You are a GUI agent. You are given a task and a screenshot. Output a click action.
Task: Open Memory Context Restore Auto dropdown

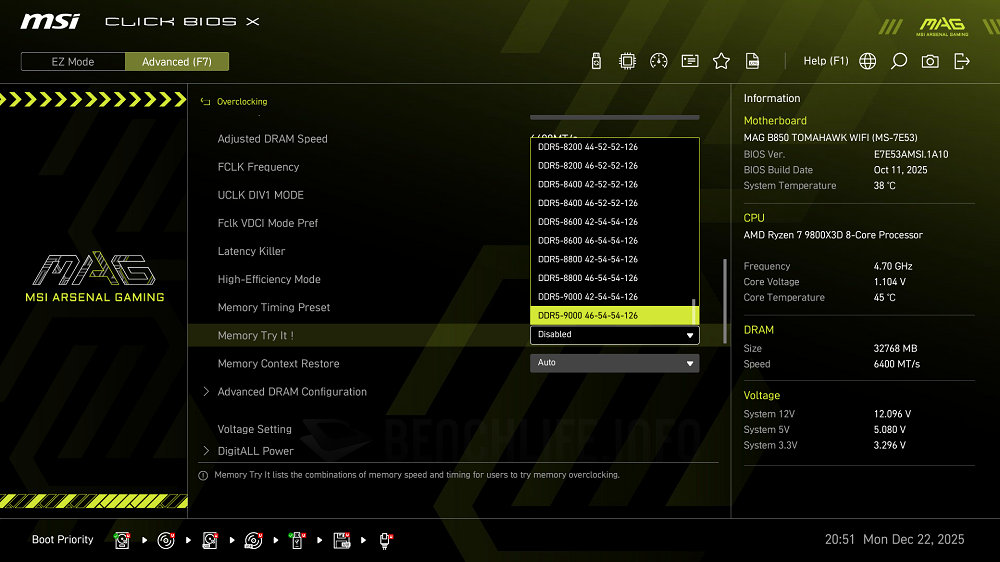tap(614, 363)
